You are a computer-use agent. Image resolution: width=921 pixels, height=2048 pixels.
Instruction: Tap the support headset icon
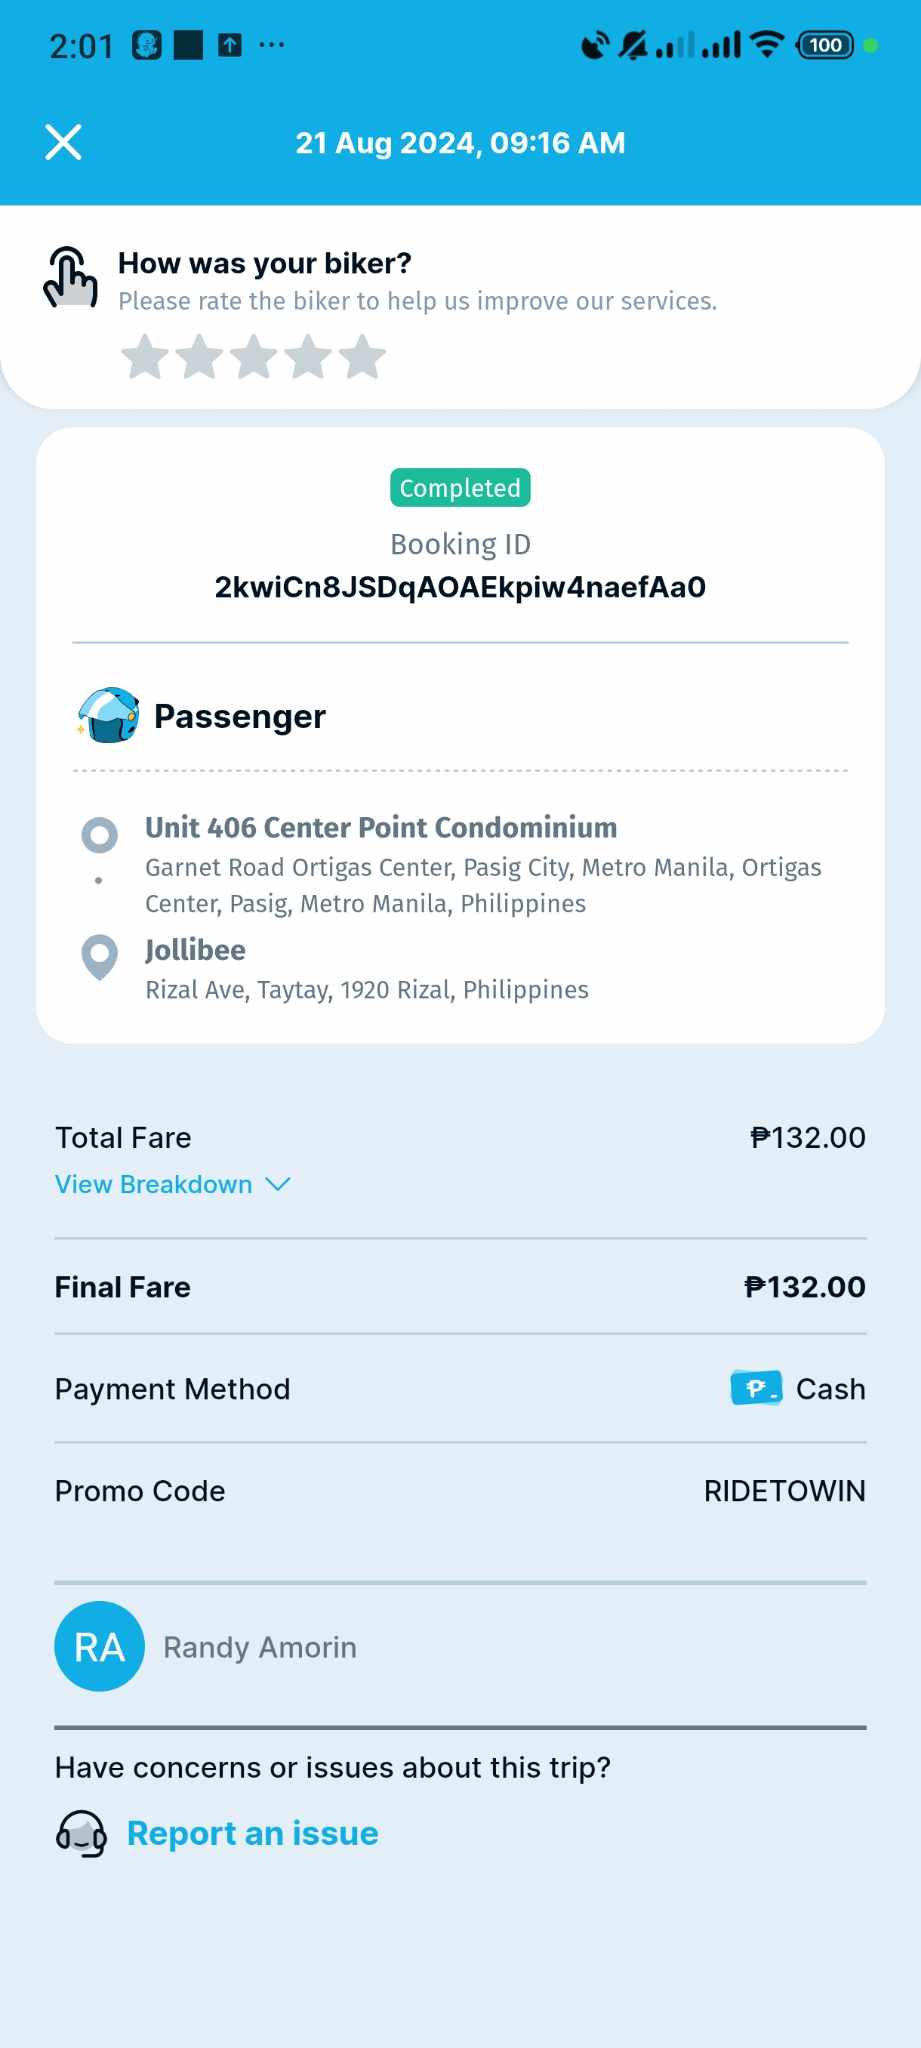click(x=81, y=1833)
